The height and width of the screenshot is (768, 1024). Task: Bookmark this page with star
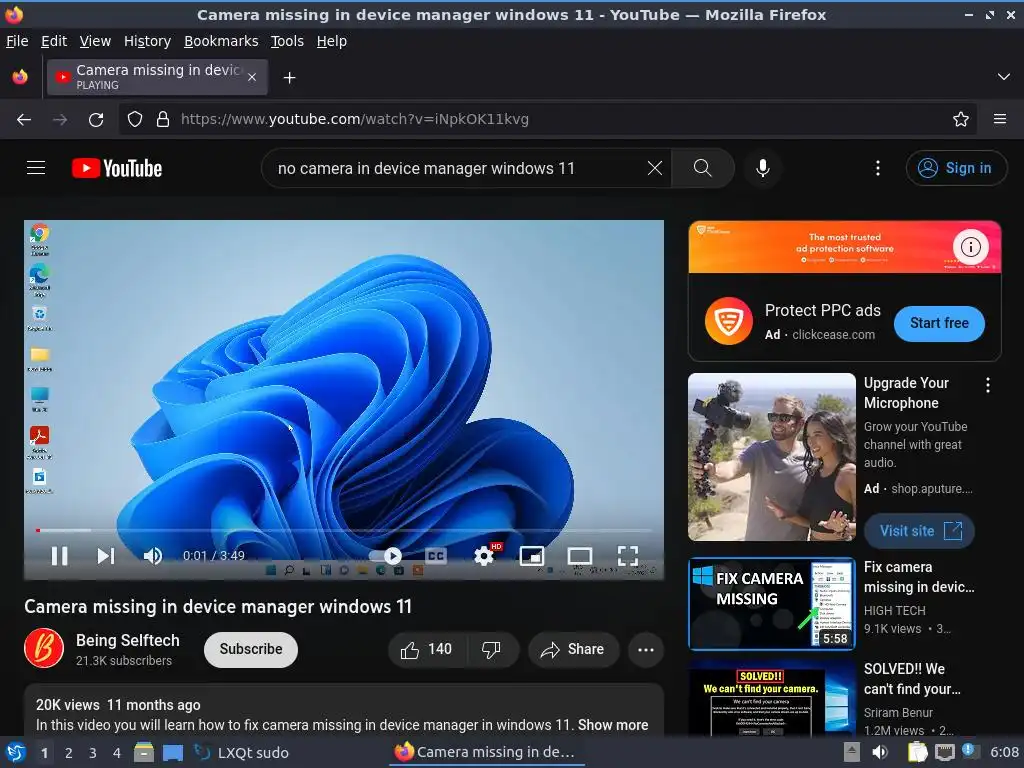coord(961,120)
